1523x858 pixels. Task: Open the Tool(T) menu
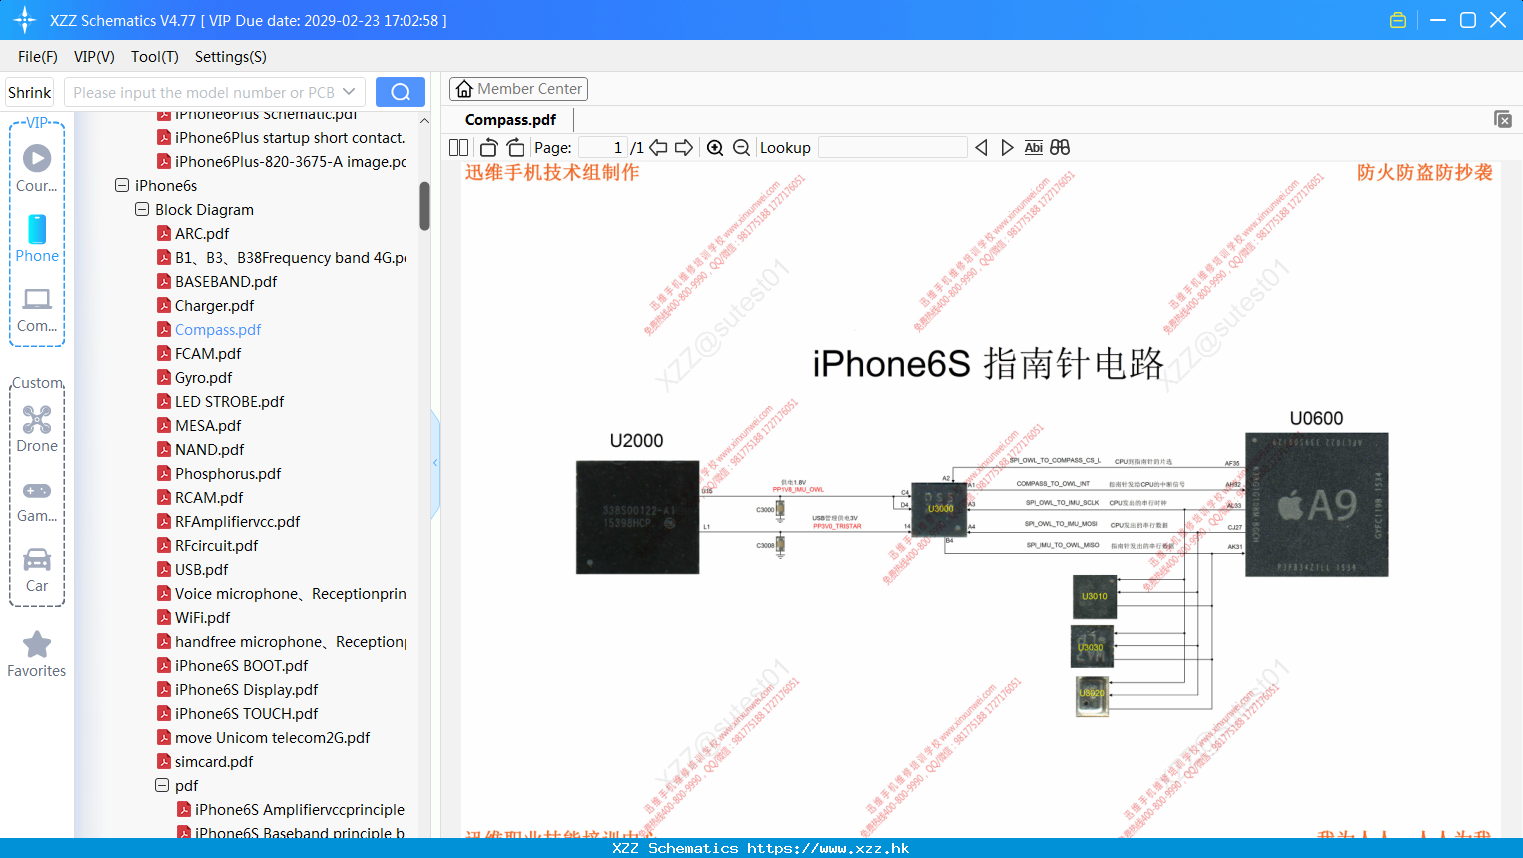coord(155,57)
